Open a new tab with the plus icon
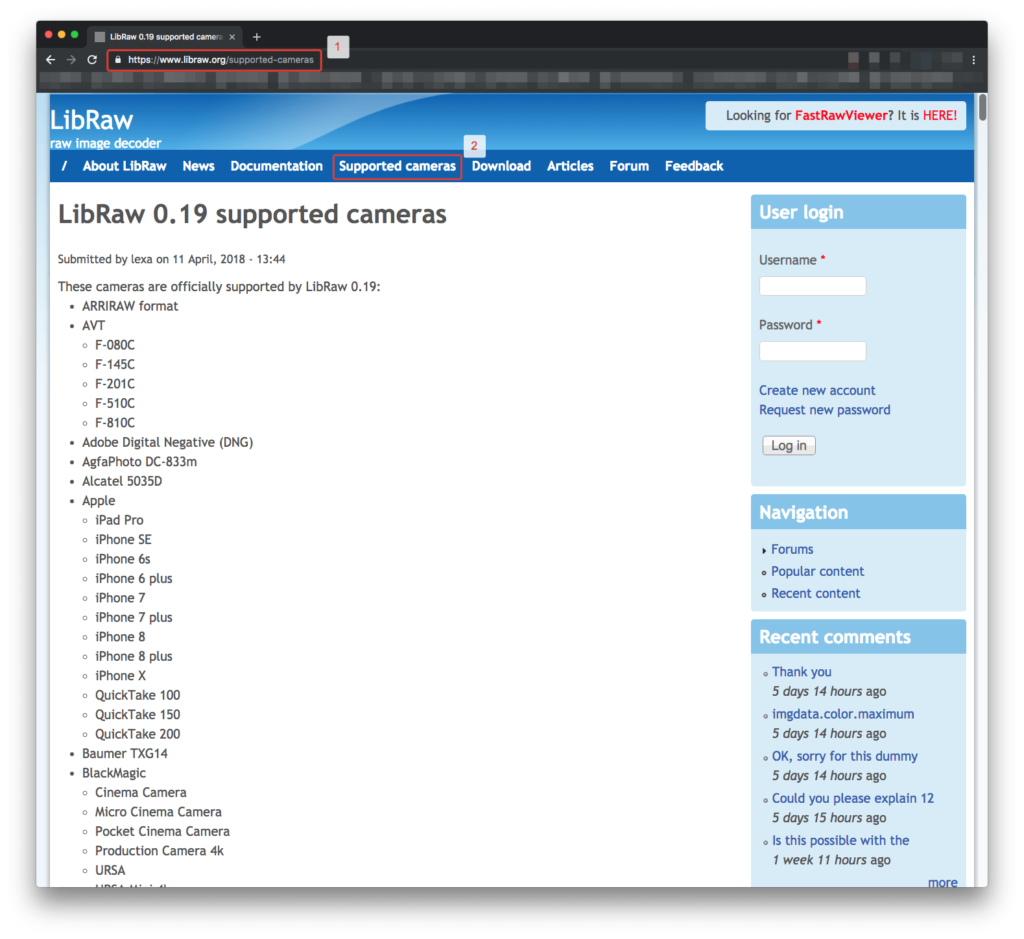The height and width of the screenshot is (939, 1024). [256, 37]
